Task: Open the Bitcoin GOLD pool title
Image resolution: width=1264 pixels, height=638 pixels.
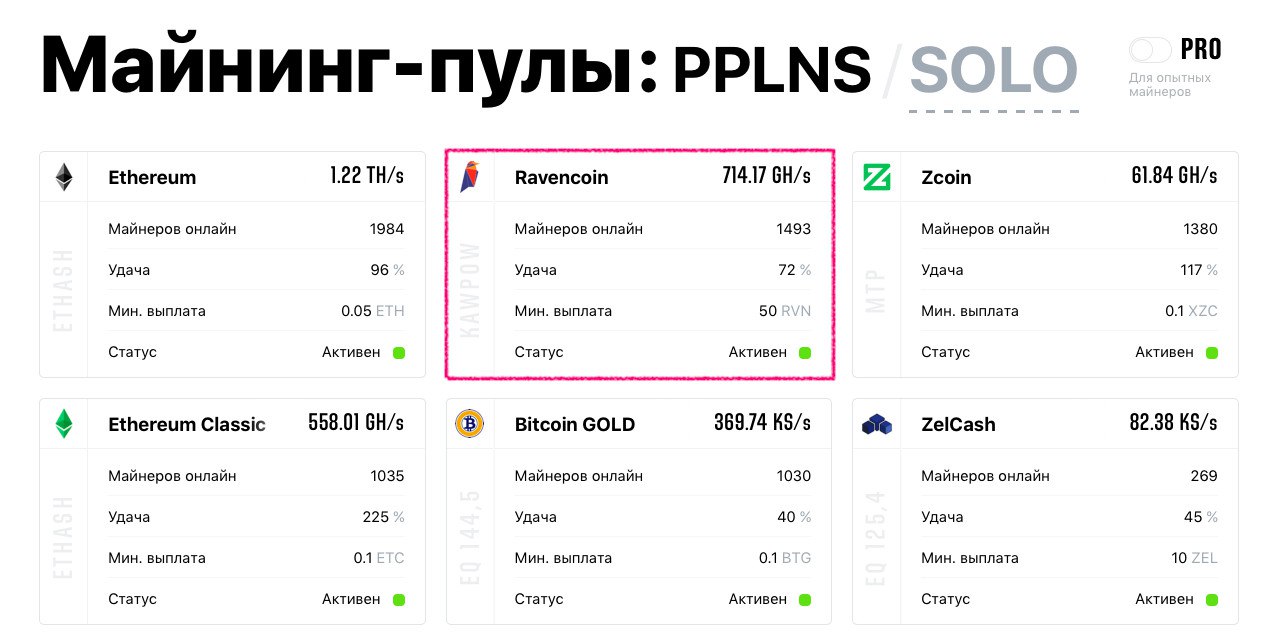Action: pyautogui.click(x=574, y=425)
